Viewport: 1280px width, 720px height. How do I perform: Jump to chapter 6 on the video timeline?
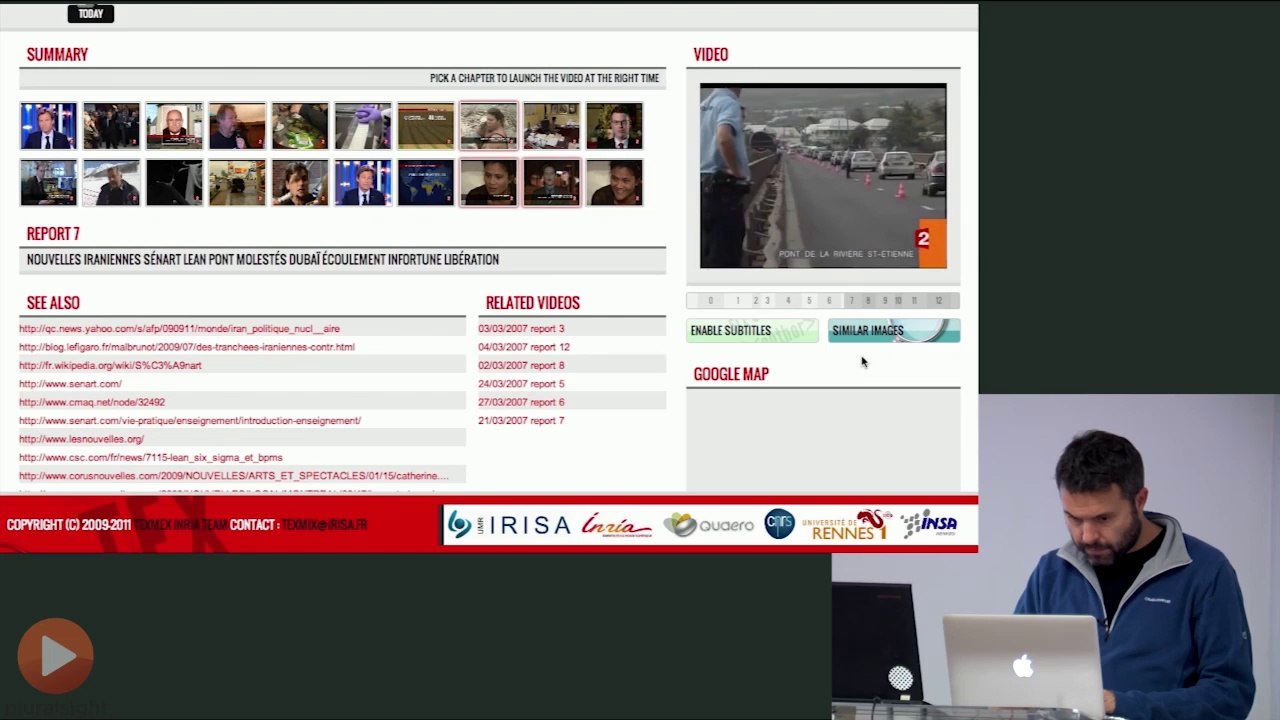829,300
